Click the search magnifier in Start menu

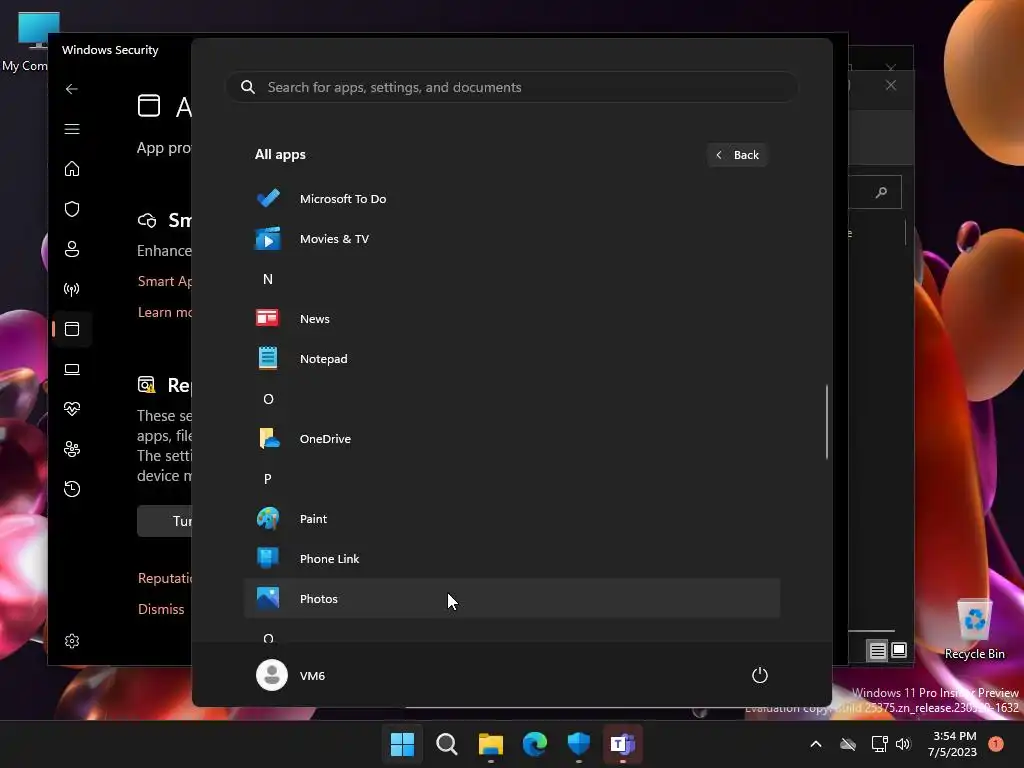click(x=248, y=87)
